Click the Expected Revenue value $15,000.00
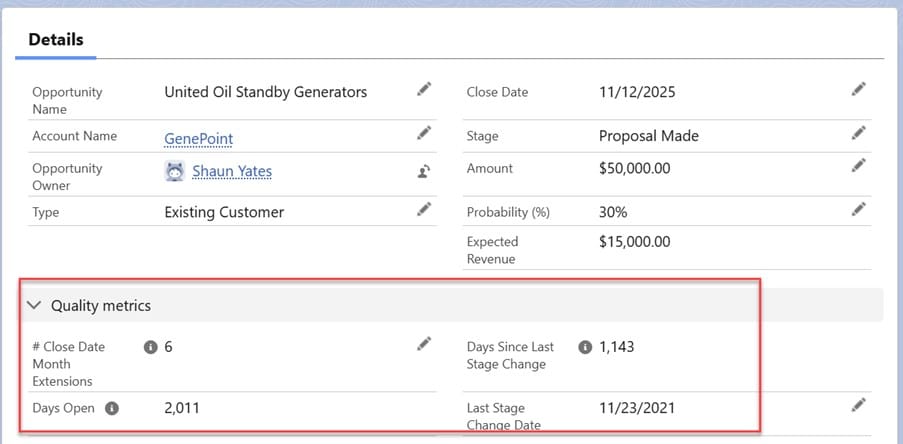The height and width of the screenshot is (444, 903). pyautogui.click(x=634, y=241)
